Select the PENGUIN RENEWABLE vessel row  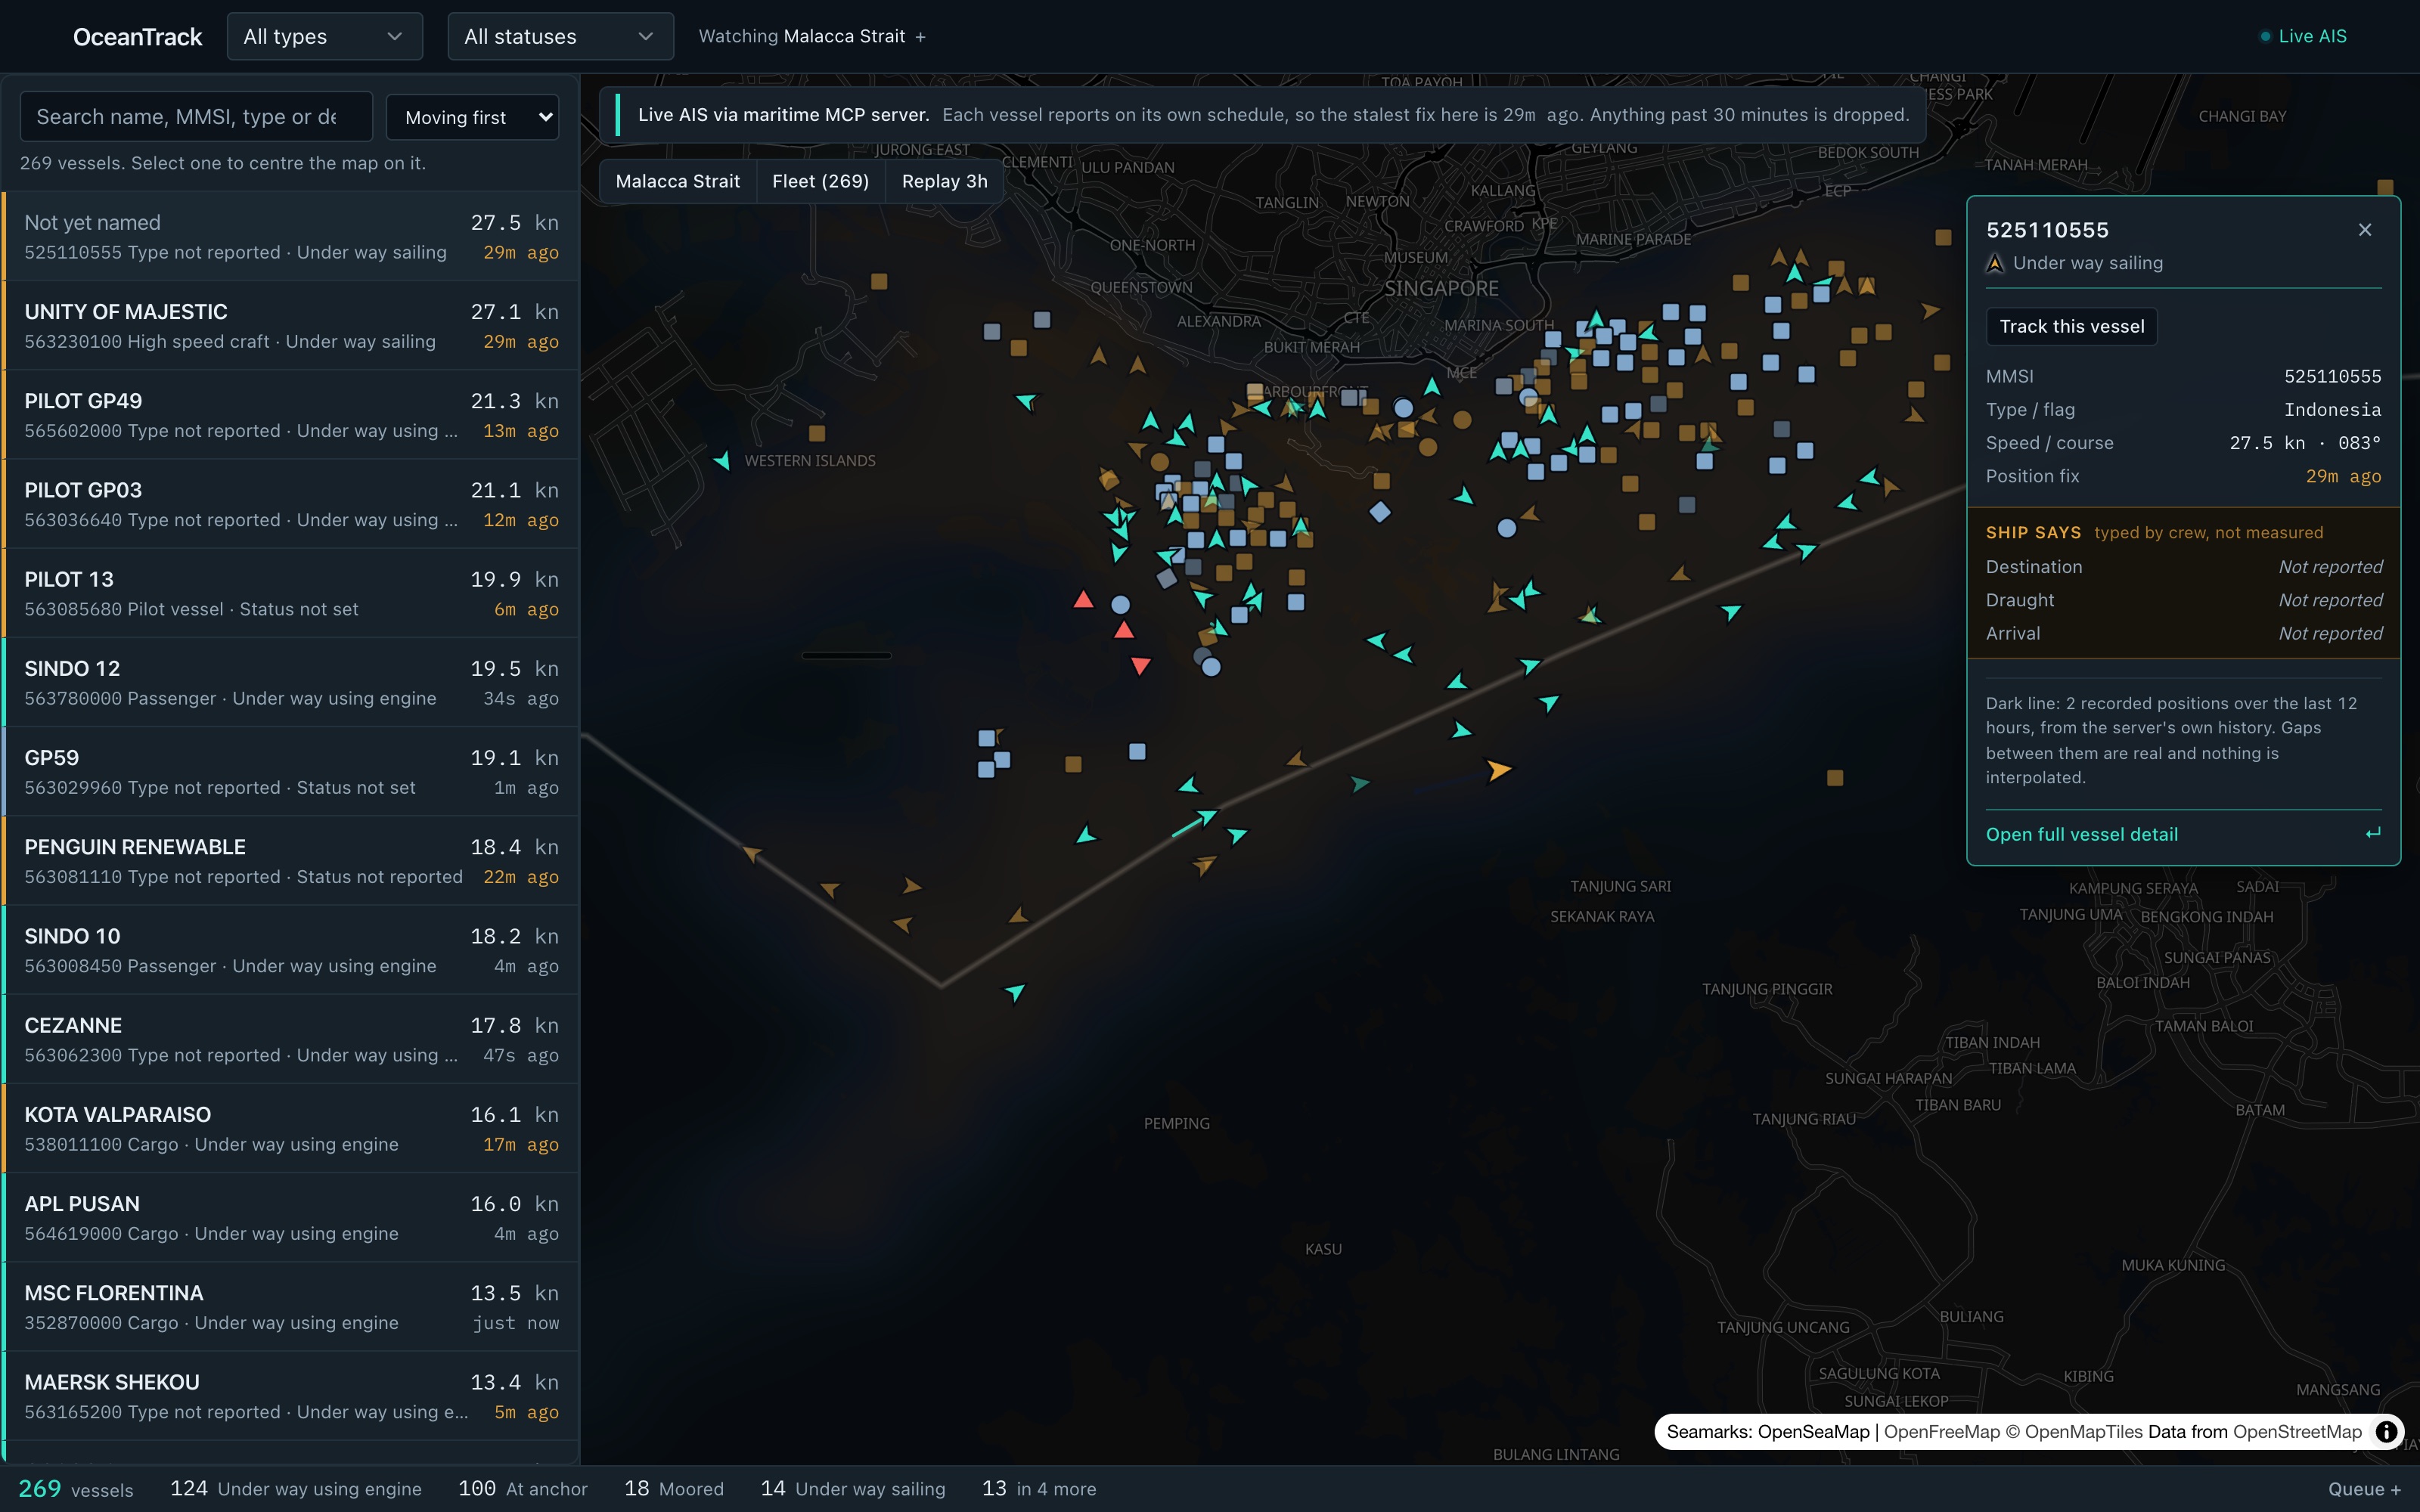291,861
